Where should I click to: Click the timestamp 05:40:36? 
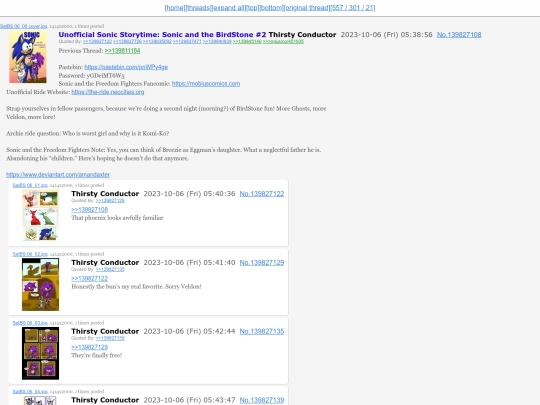coord(219,194)
